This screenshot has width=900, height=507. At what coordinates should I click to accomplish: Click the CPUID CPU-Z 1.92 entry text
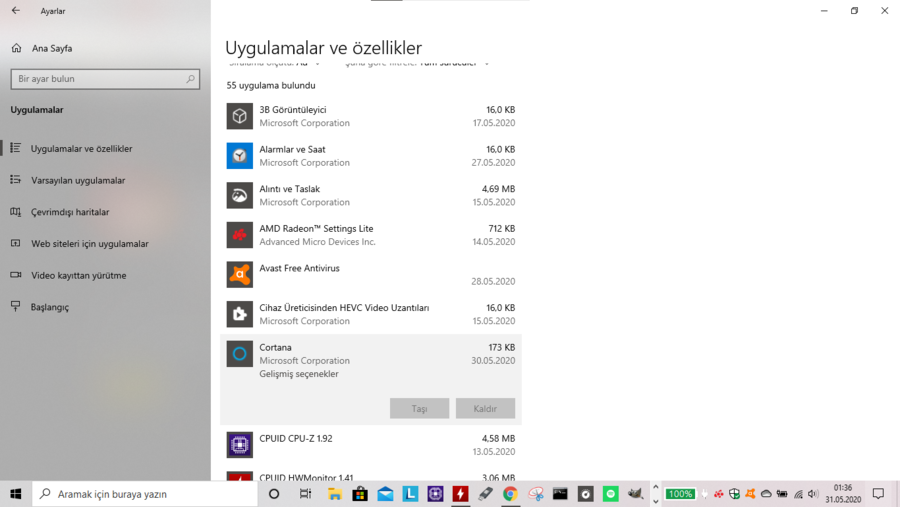pyautogui.click(x=296, y=438)
